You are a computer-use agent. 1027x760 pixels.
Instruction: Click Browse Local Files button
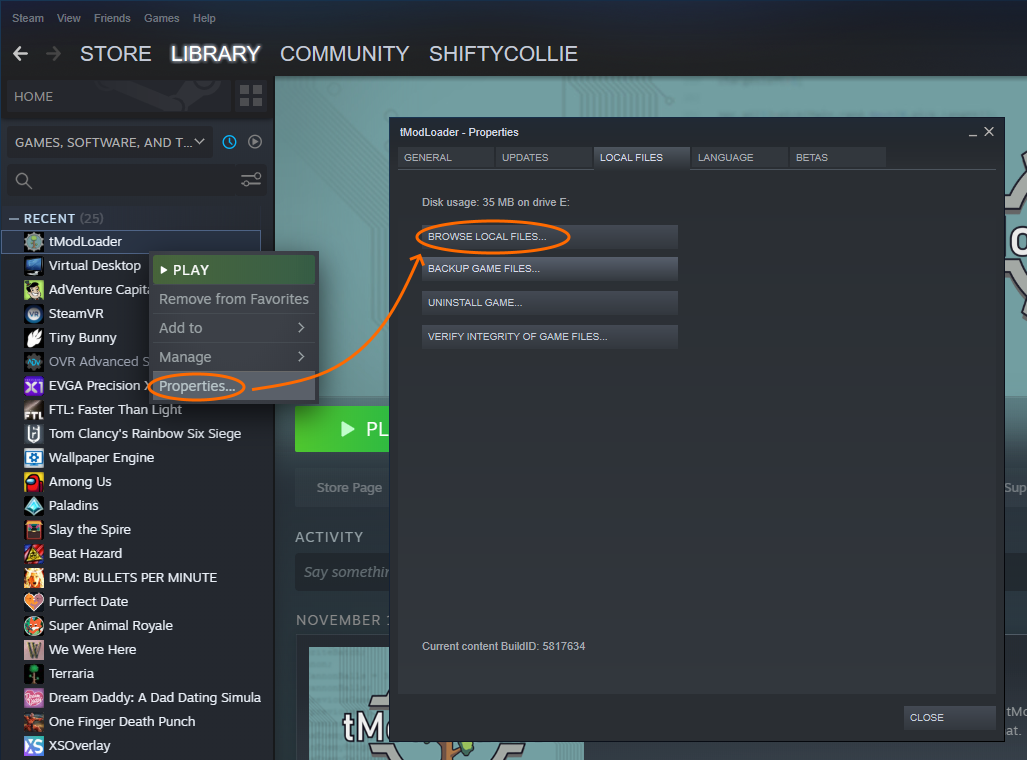pyautogui.click(x=550, y=237)
